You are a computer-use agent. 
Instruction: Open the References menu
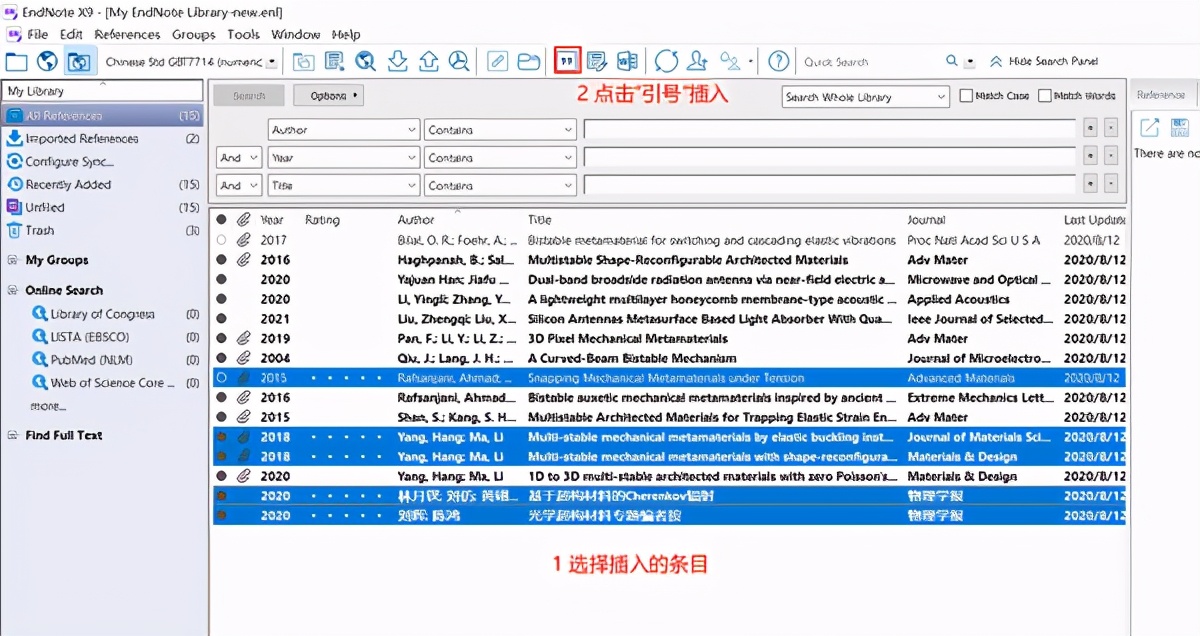tap(127, 34)
